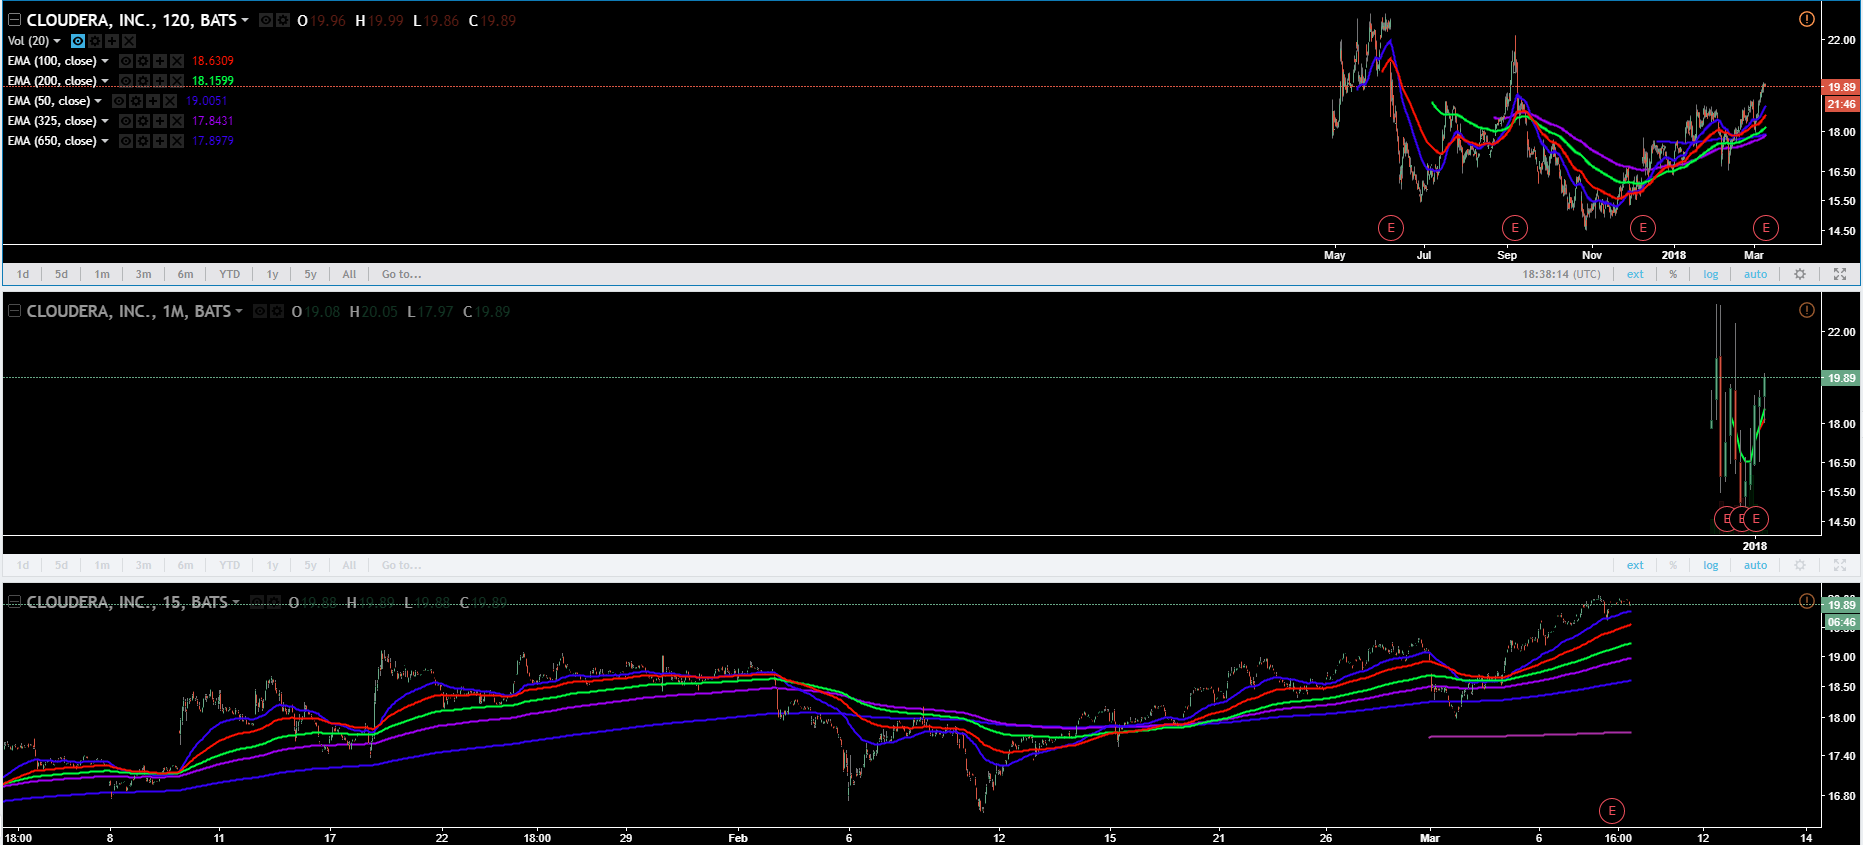Open settings gear for EMA (325, close)

coord(143,121)
